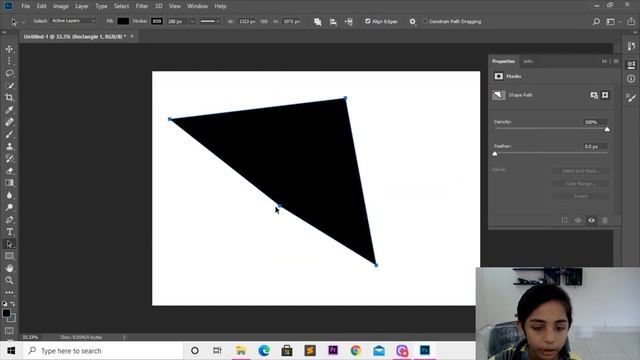Open the Select Active Layers dropdown
640x360 pixels.
point(73,21)
